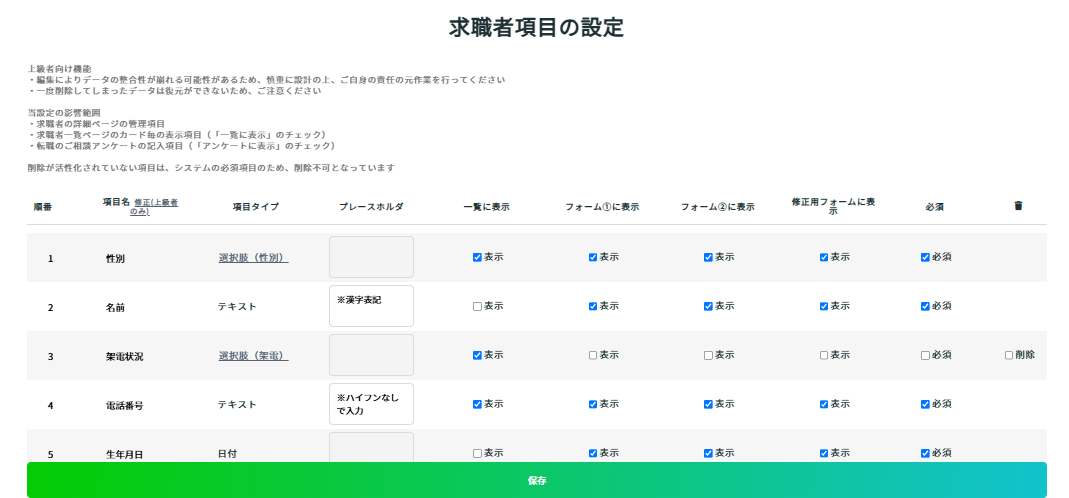Click the empty placeholder field for 性別

pos(371,257)
